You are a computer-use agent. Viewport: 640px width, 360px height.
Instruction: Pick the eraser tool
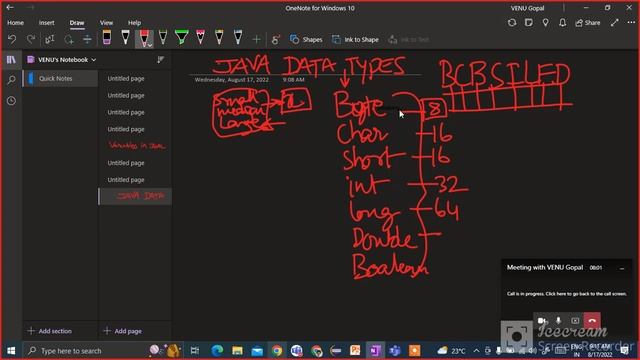click(x=107, y=38)
